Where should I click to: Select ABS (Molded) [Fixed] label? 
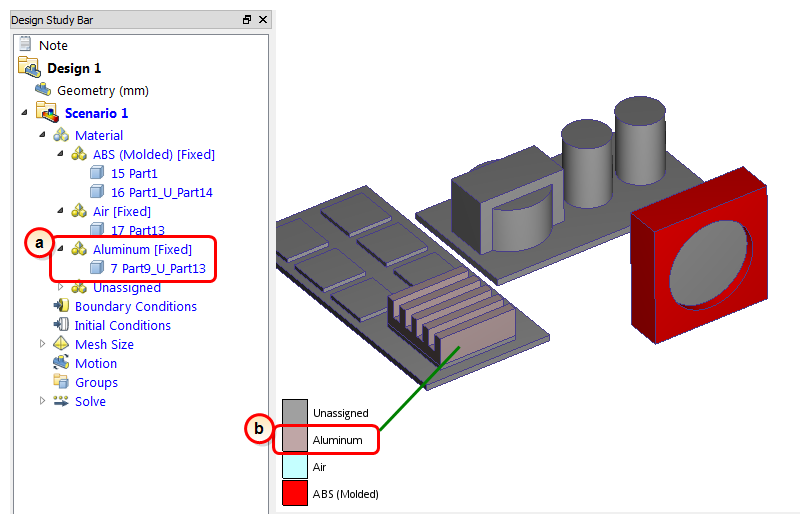pos(154,155)
